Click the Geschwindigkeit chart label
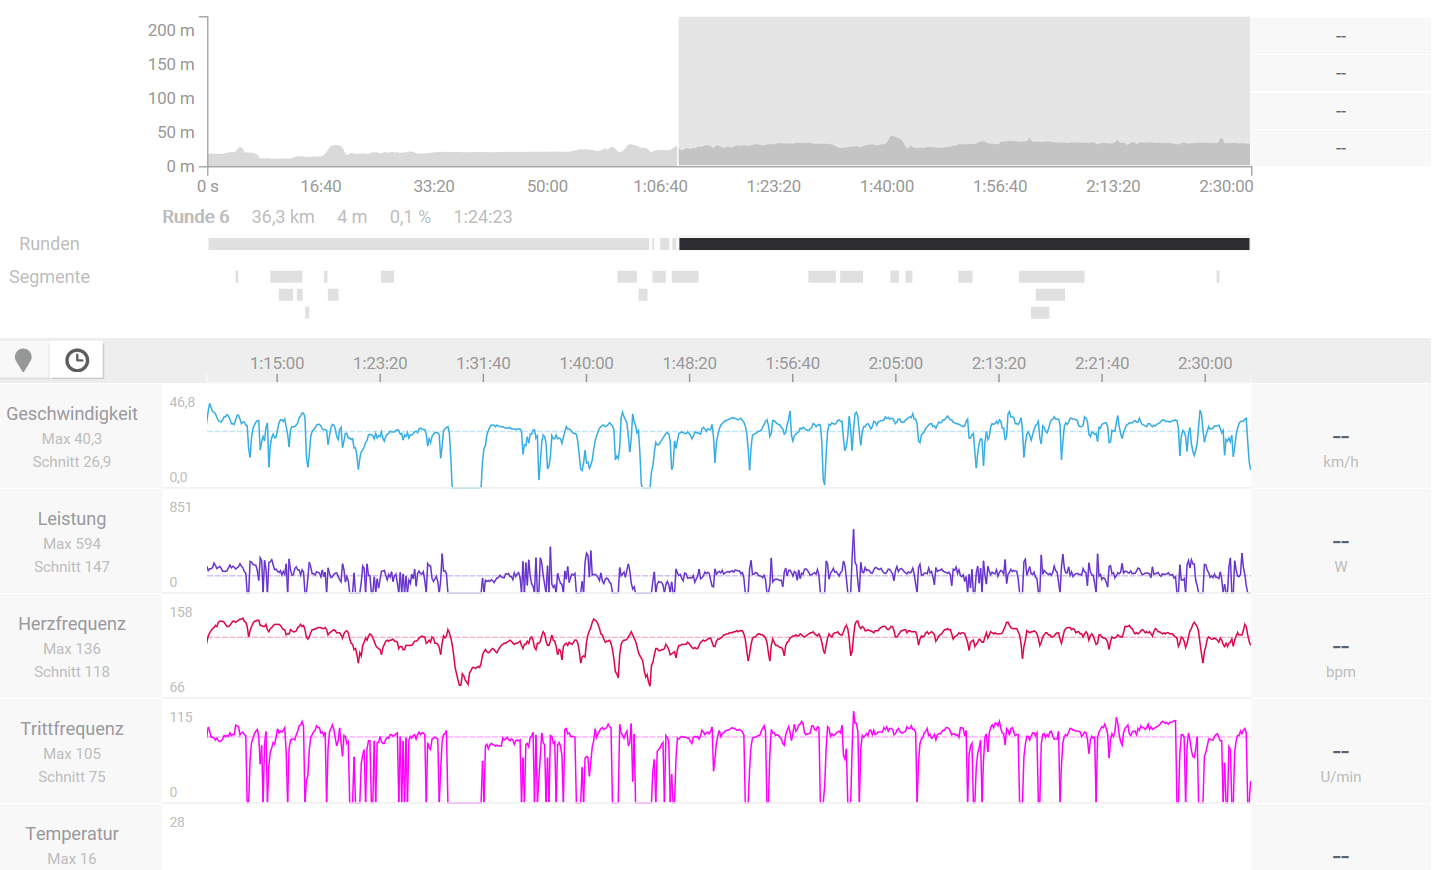1434x870 pixels. pos(72,414)
